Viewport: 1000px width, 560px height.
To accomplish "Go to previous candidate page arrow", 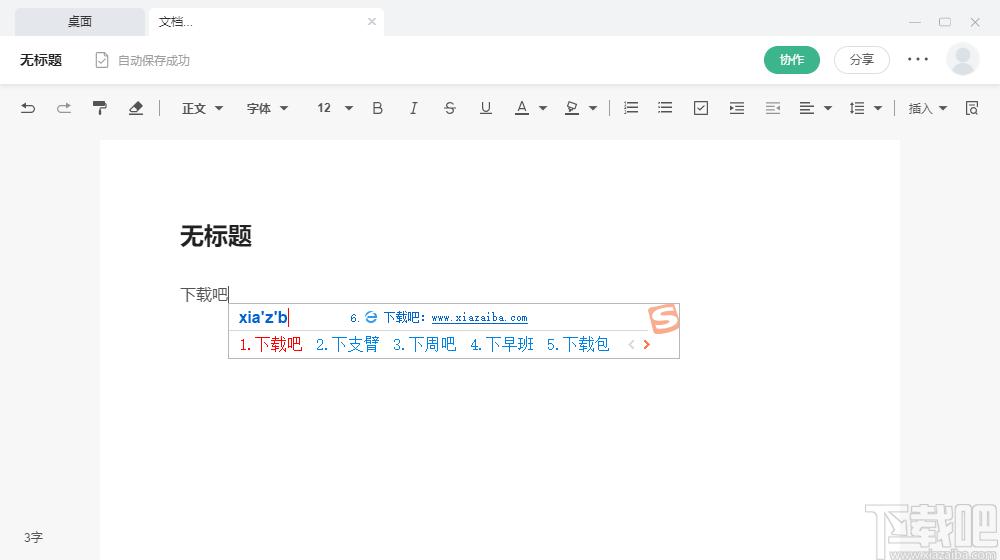I will click(631, 344).
